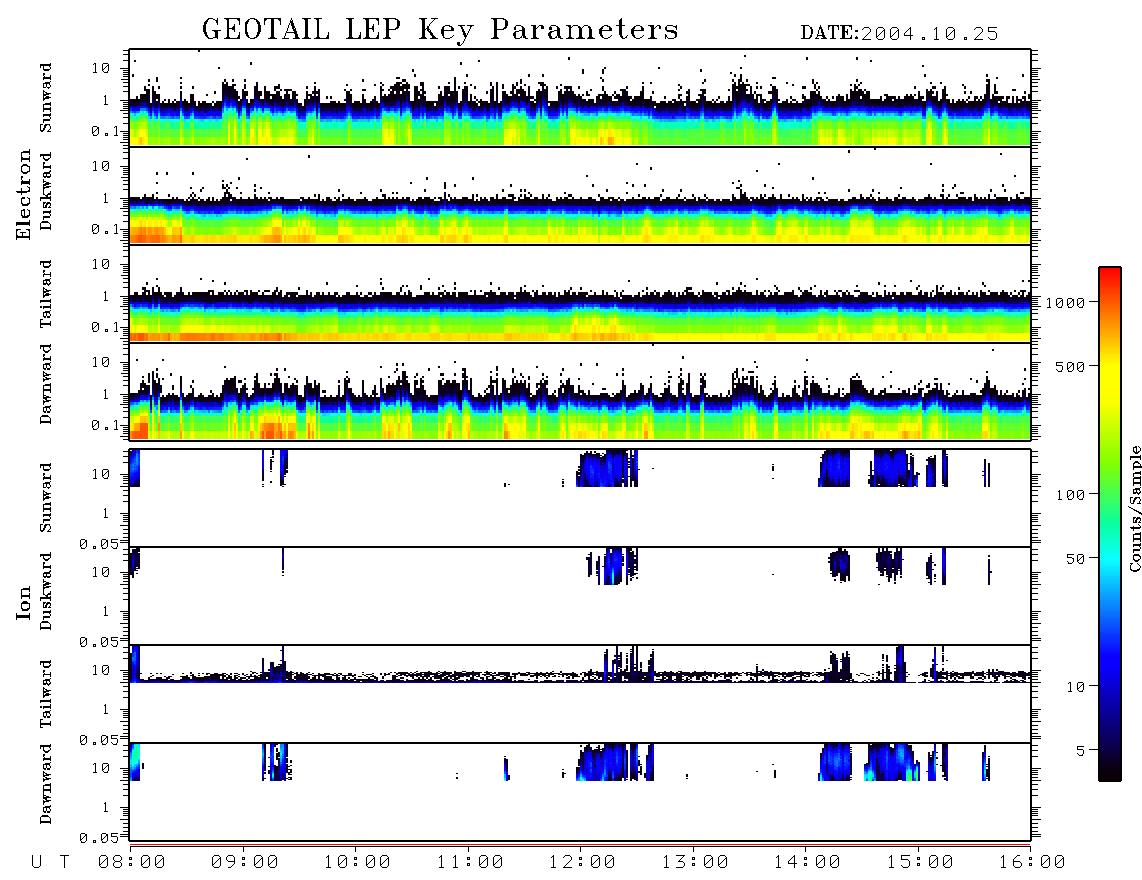
Task: Click the 100 value on the color scale
Action: pyautogui.click(x=1071, y=495)
